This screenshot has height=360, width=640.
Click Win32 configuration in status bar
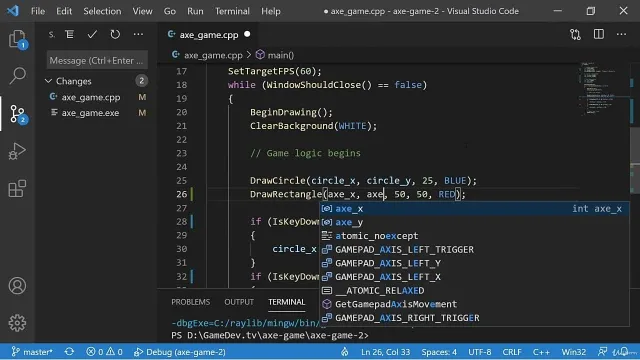click(573, 352)
